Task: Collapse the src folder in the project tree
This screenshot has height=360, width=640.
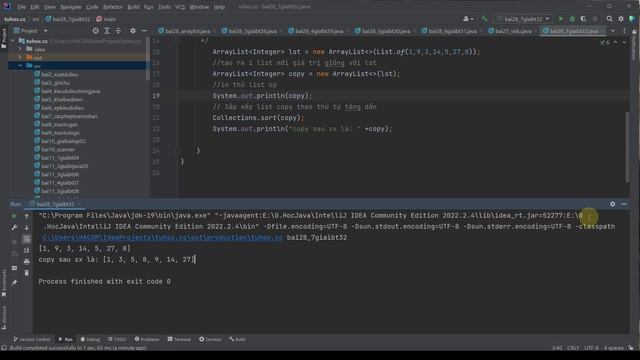Action: click(x=20, y=66)
